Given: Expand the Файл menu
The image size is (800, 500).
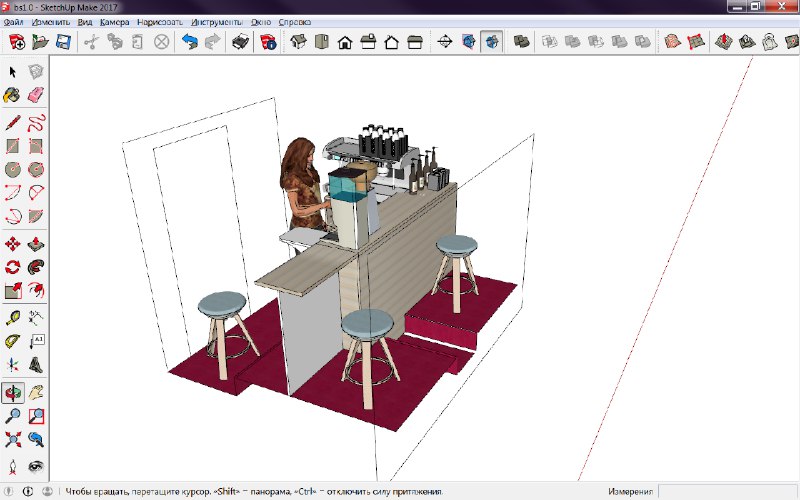Looking at the screenshot, I should (x=14, y=20).
